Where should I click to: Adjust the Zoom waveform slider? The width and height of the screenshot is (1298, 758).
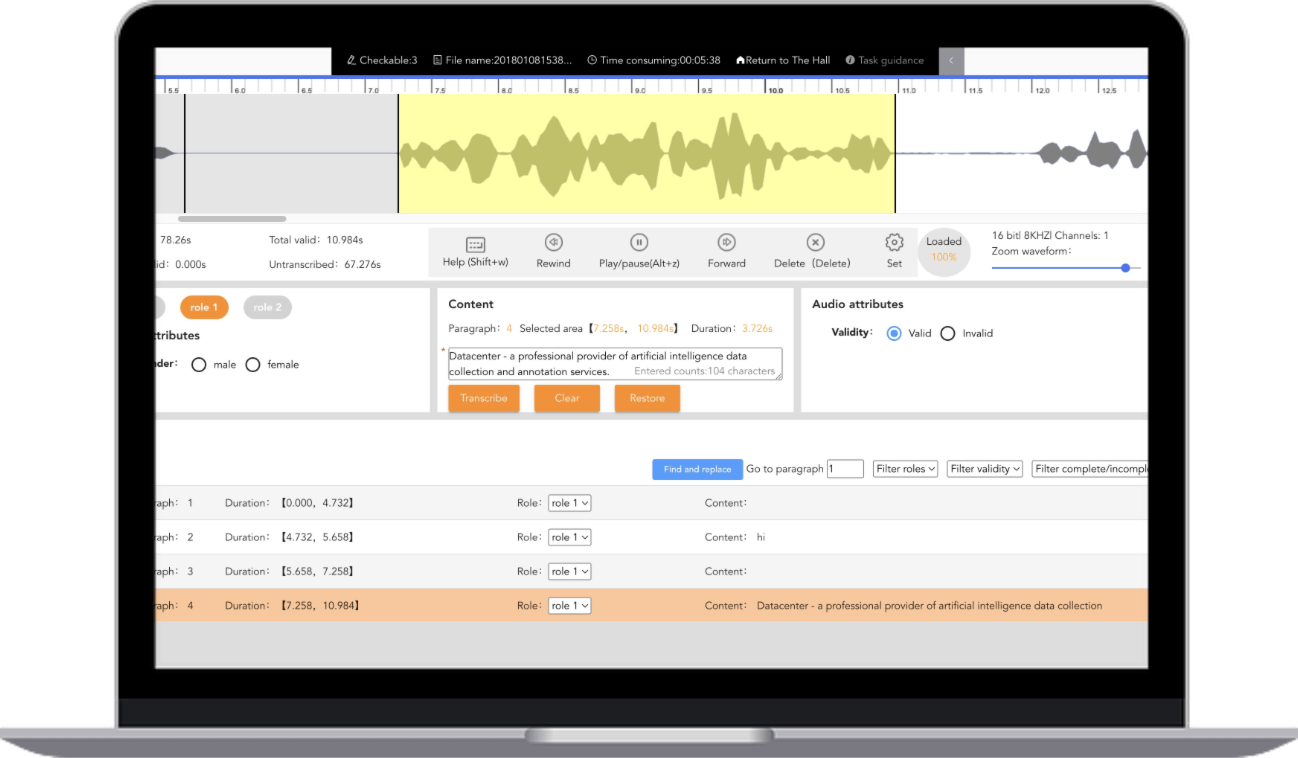point(1125,268)
